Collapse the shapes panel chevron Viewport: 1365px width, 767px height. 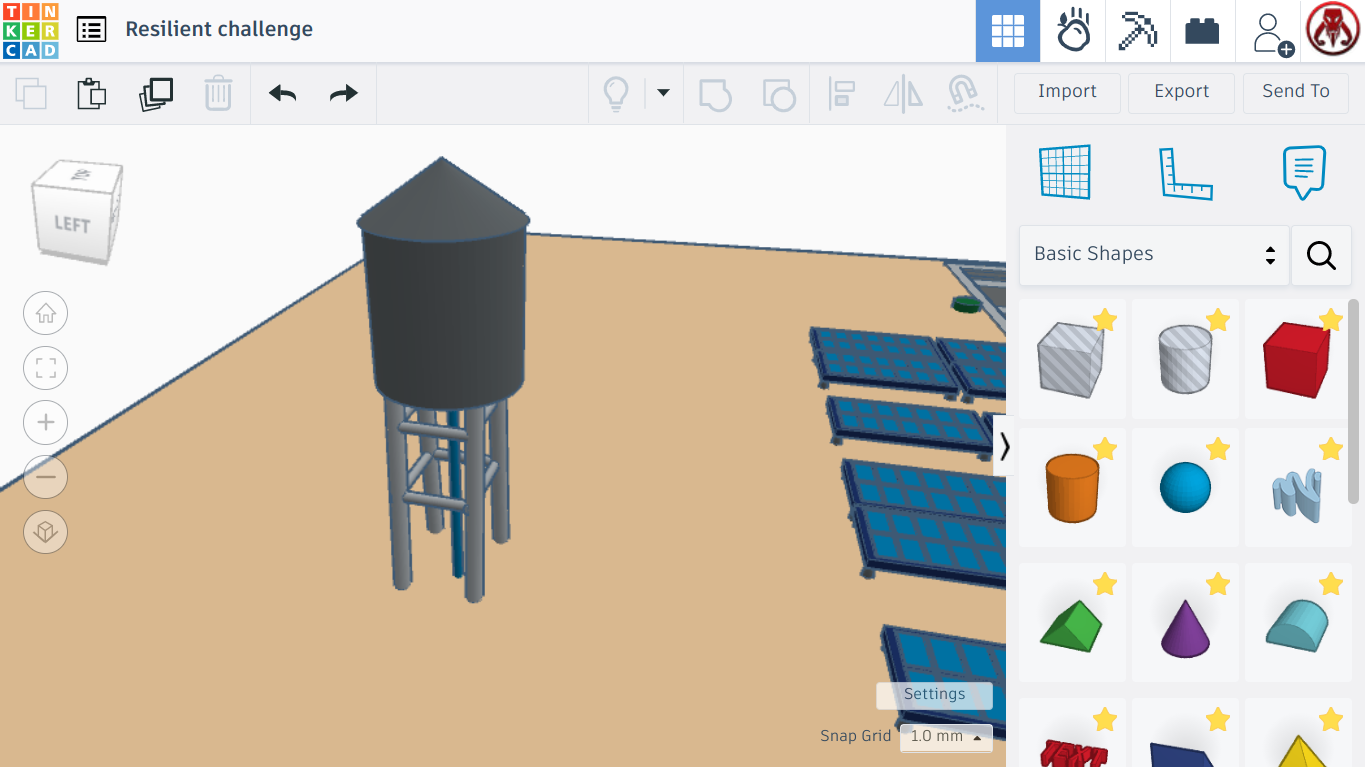(x=1004, y=446)
